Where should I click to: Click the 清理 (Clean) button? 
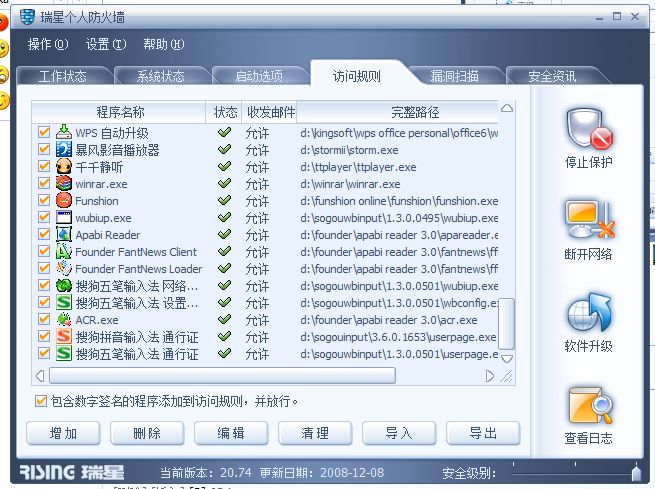click(x=315, y=433)
